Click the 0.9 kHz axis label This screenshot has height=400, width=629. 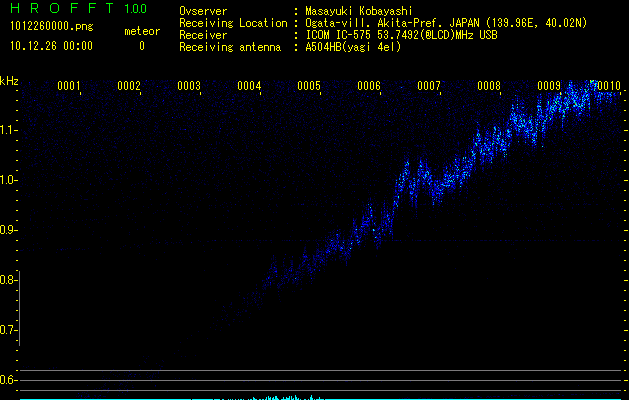coord(8,230)
